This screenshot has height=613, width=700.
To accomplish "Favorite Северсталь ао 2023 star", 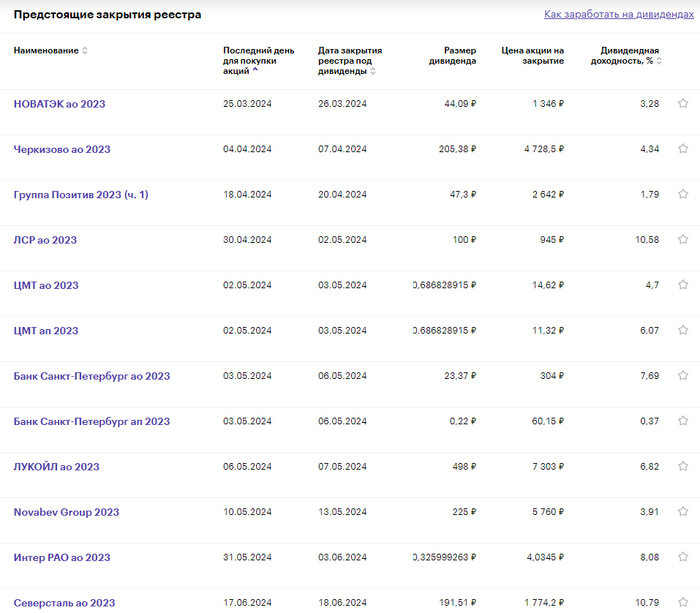I will point(683,603).
